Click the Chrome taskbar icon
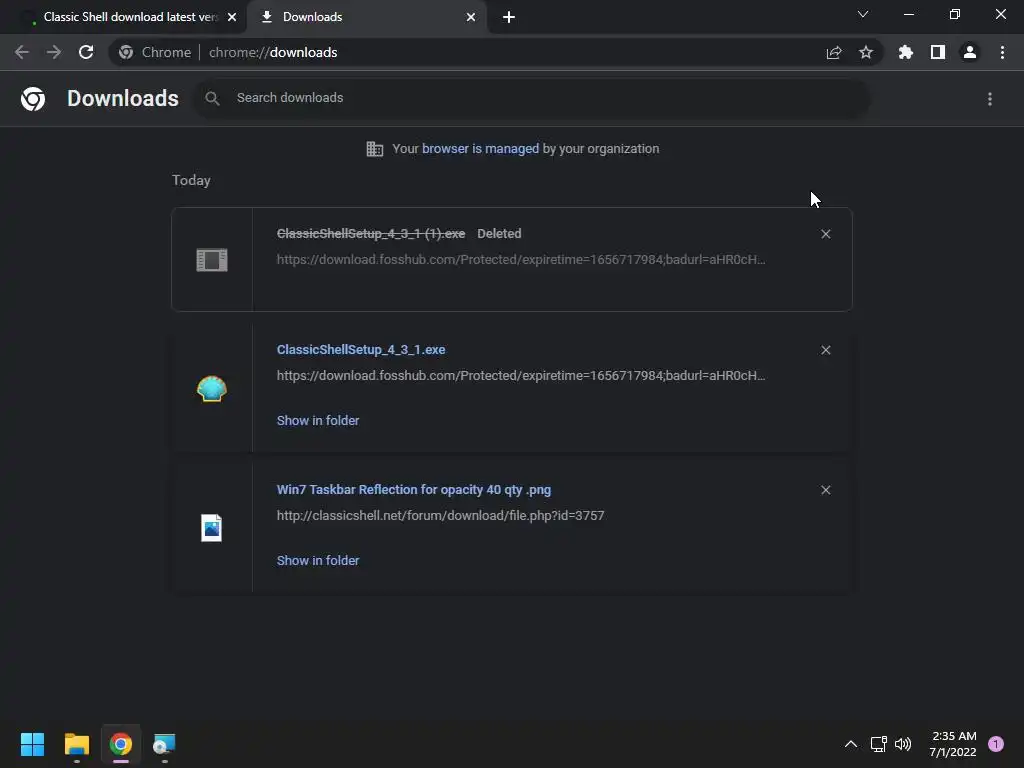 point(121,744)
